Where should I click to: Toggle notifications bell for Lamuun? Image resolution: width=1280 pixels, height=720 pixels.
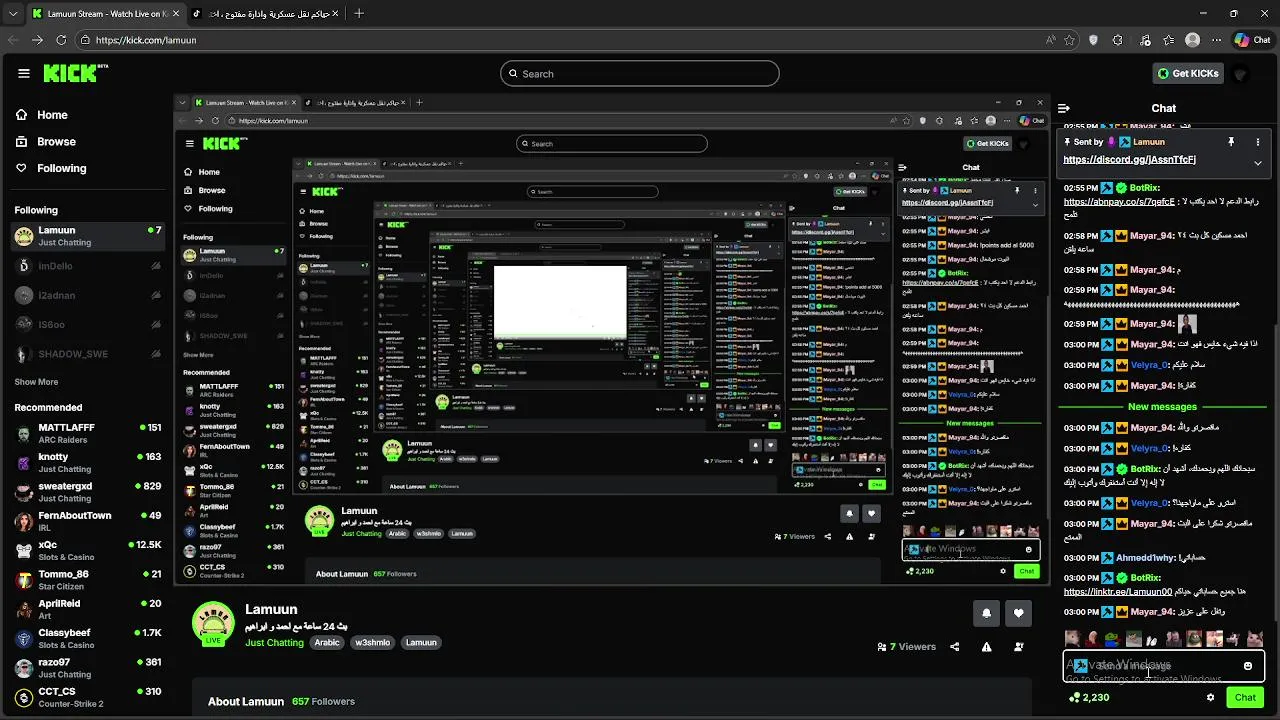986,613
